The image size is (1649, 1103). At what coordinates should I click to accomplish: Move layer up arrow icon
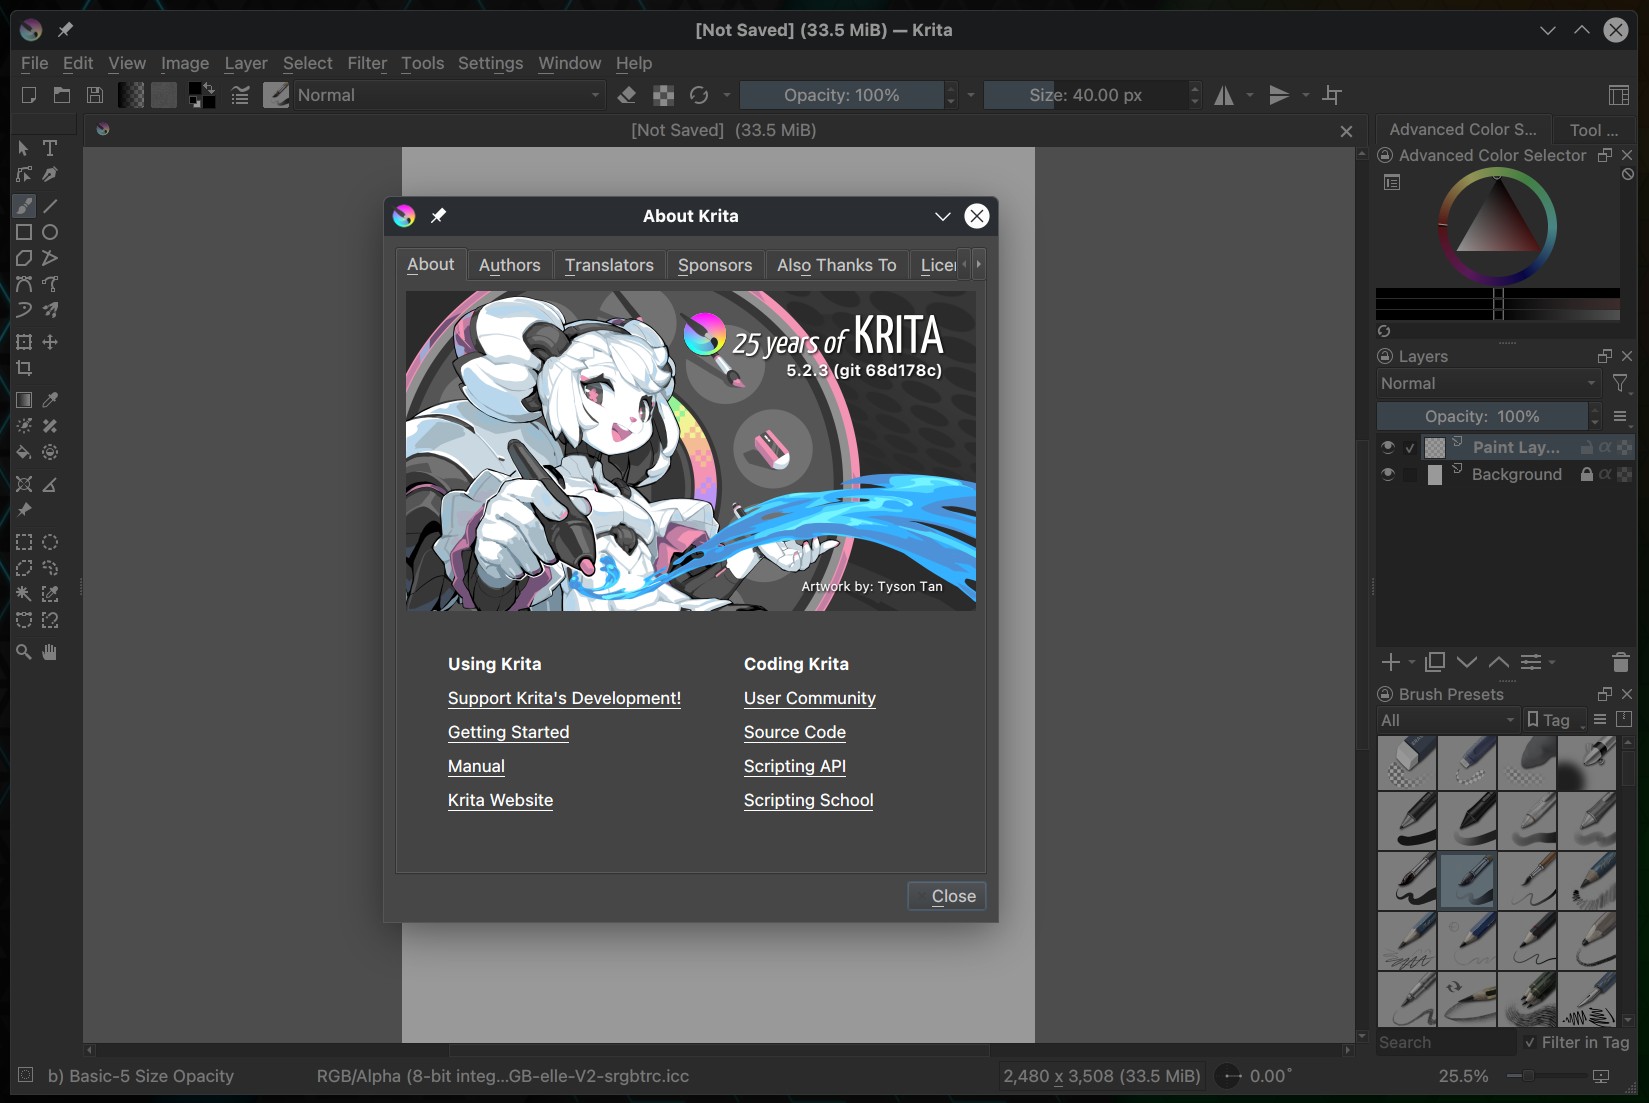pyautogui.click(x=1499, y=662)
